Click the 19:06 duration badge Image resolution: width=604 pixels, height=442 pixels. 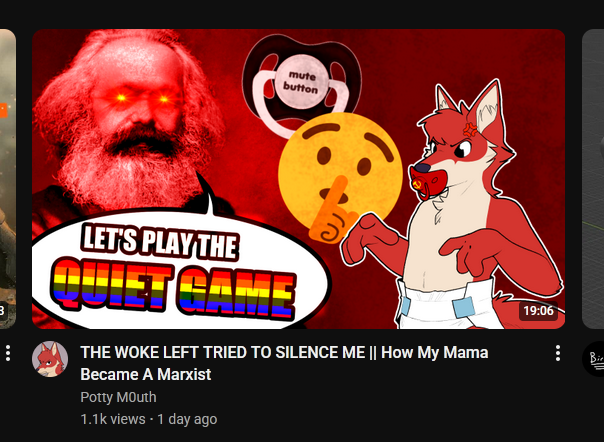click(538, 311)
